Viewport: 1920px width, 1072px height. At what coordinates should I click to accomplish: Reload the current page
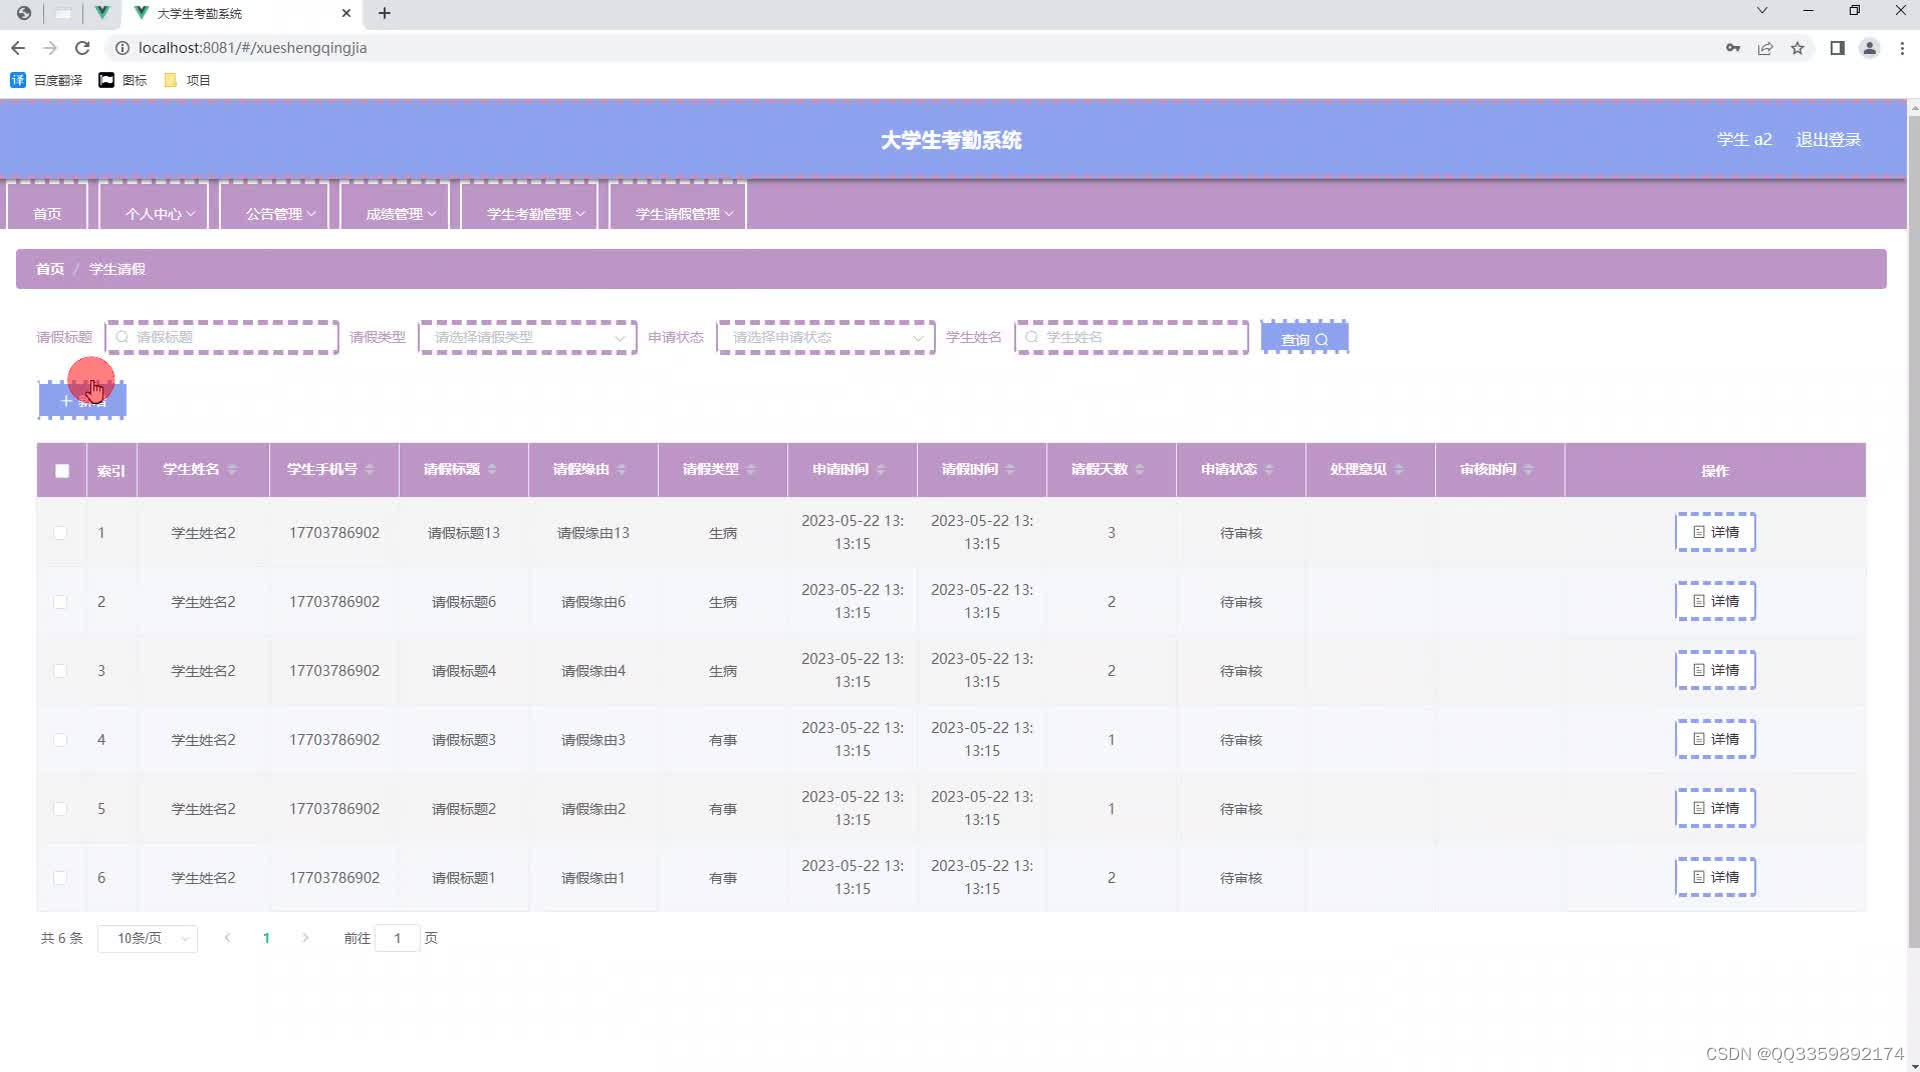82,47
